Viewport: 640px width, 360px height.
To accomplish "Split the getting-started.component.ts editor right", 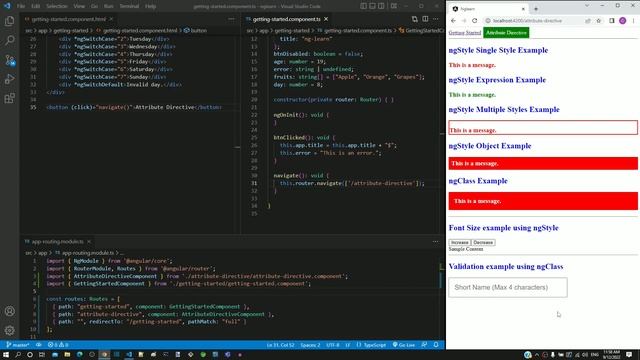I will [425, 19].
